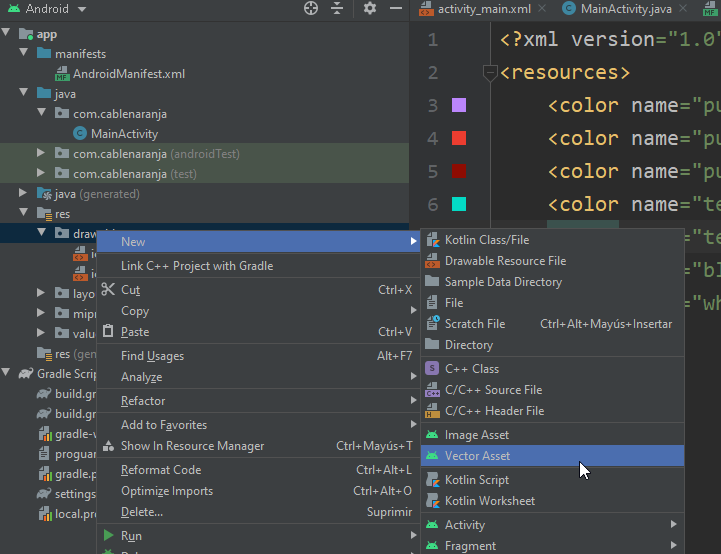
Task: Collapse the Gradle Scripts node
Action: pyautogui.click(x=6, y=372)
